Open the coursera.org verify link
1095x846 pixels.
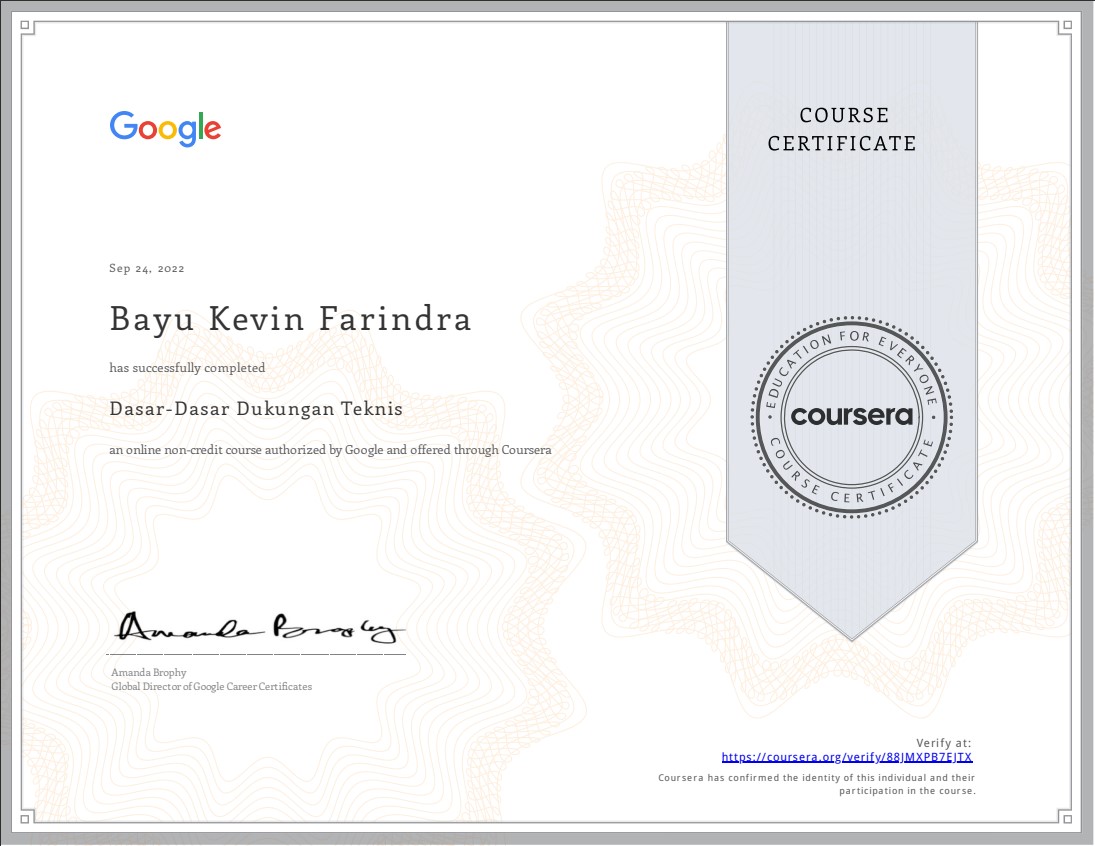point(846,758)
